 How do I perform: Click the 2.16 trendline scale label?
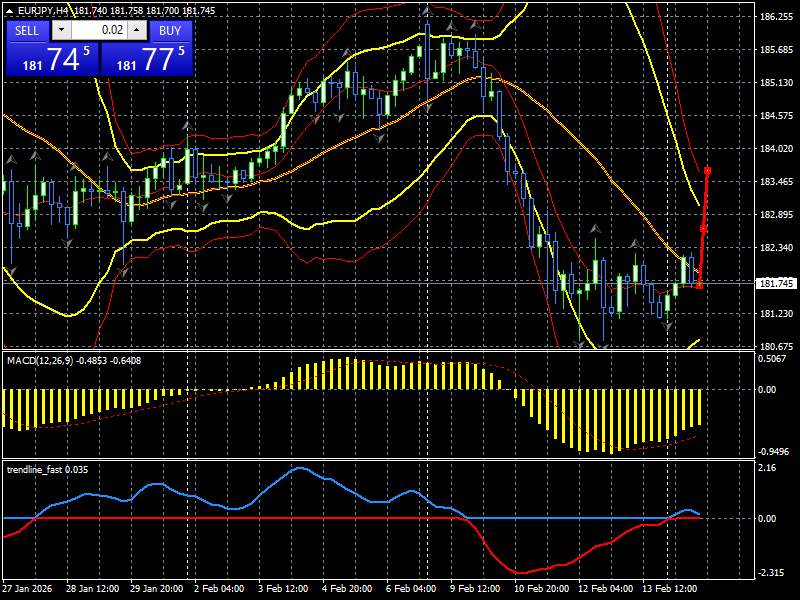tap(767, 467)
